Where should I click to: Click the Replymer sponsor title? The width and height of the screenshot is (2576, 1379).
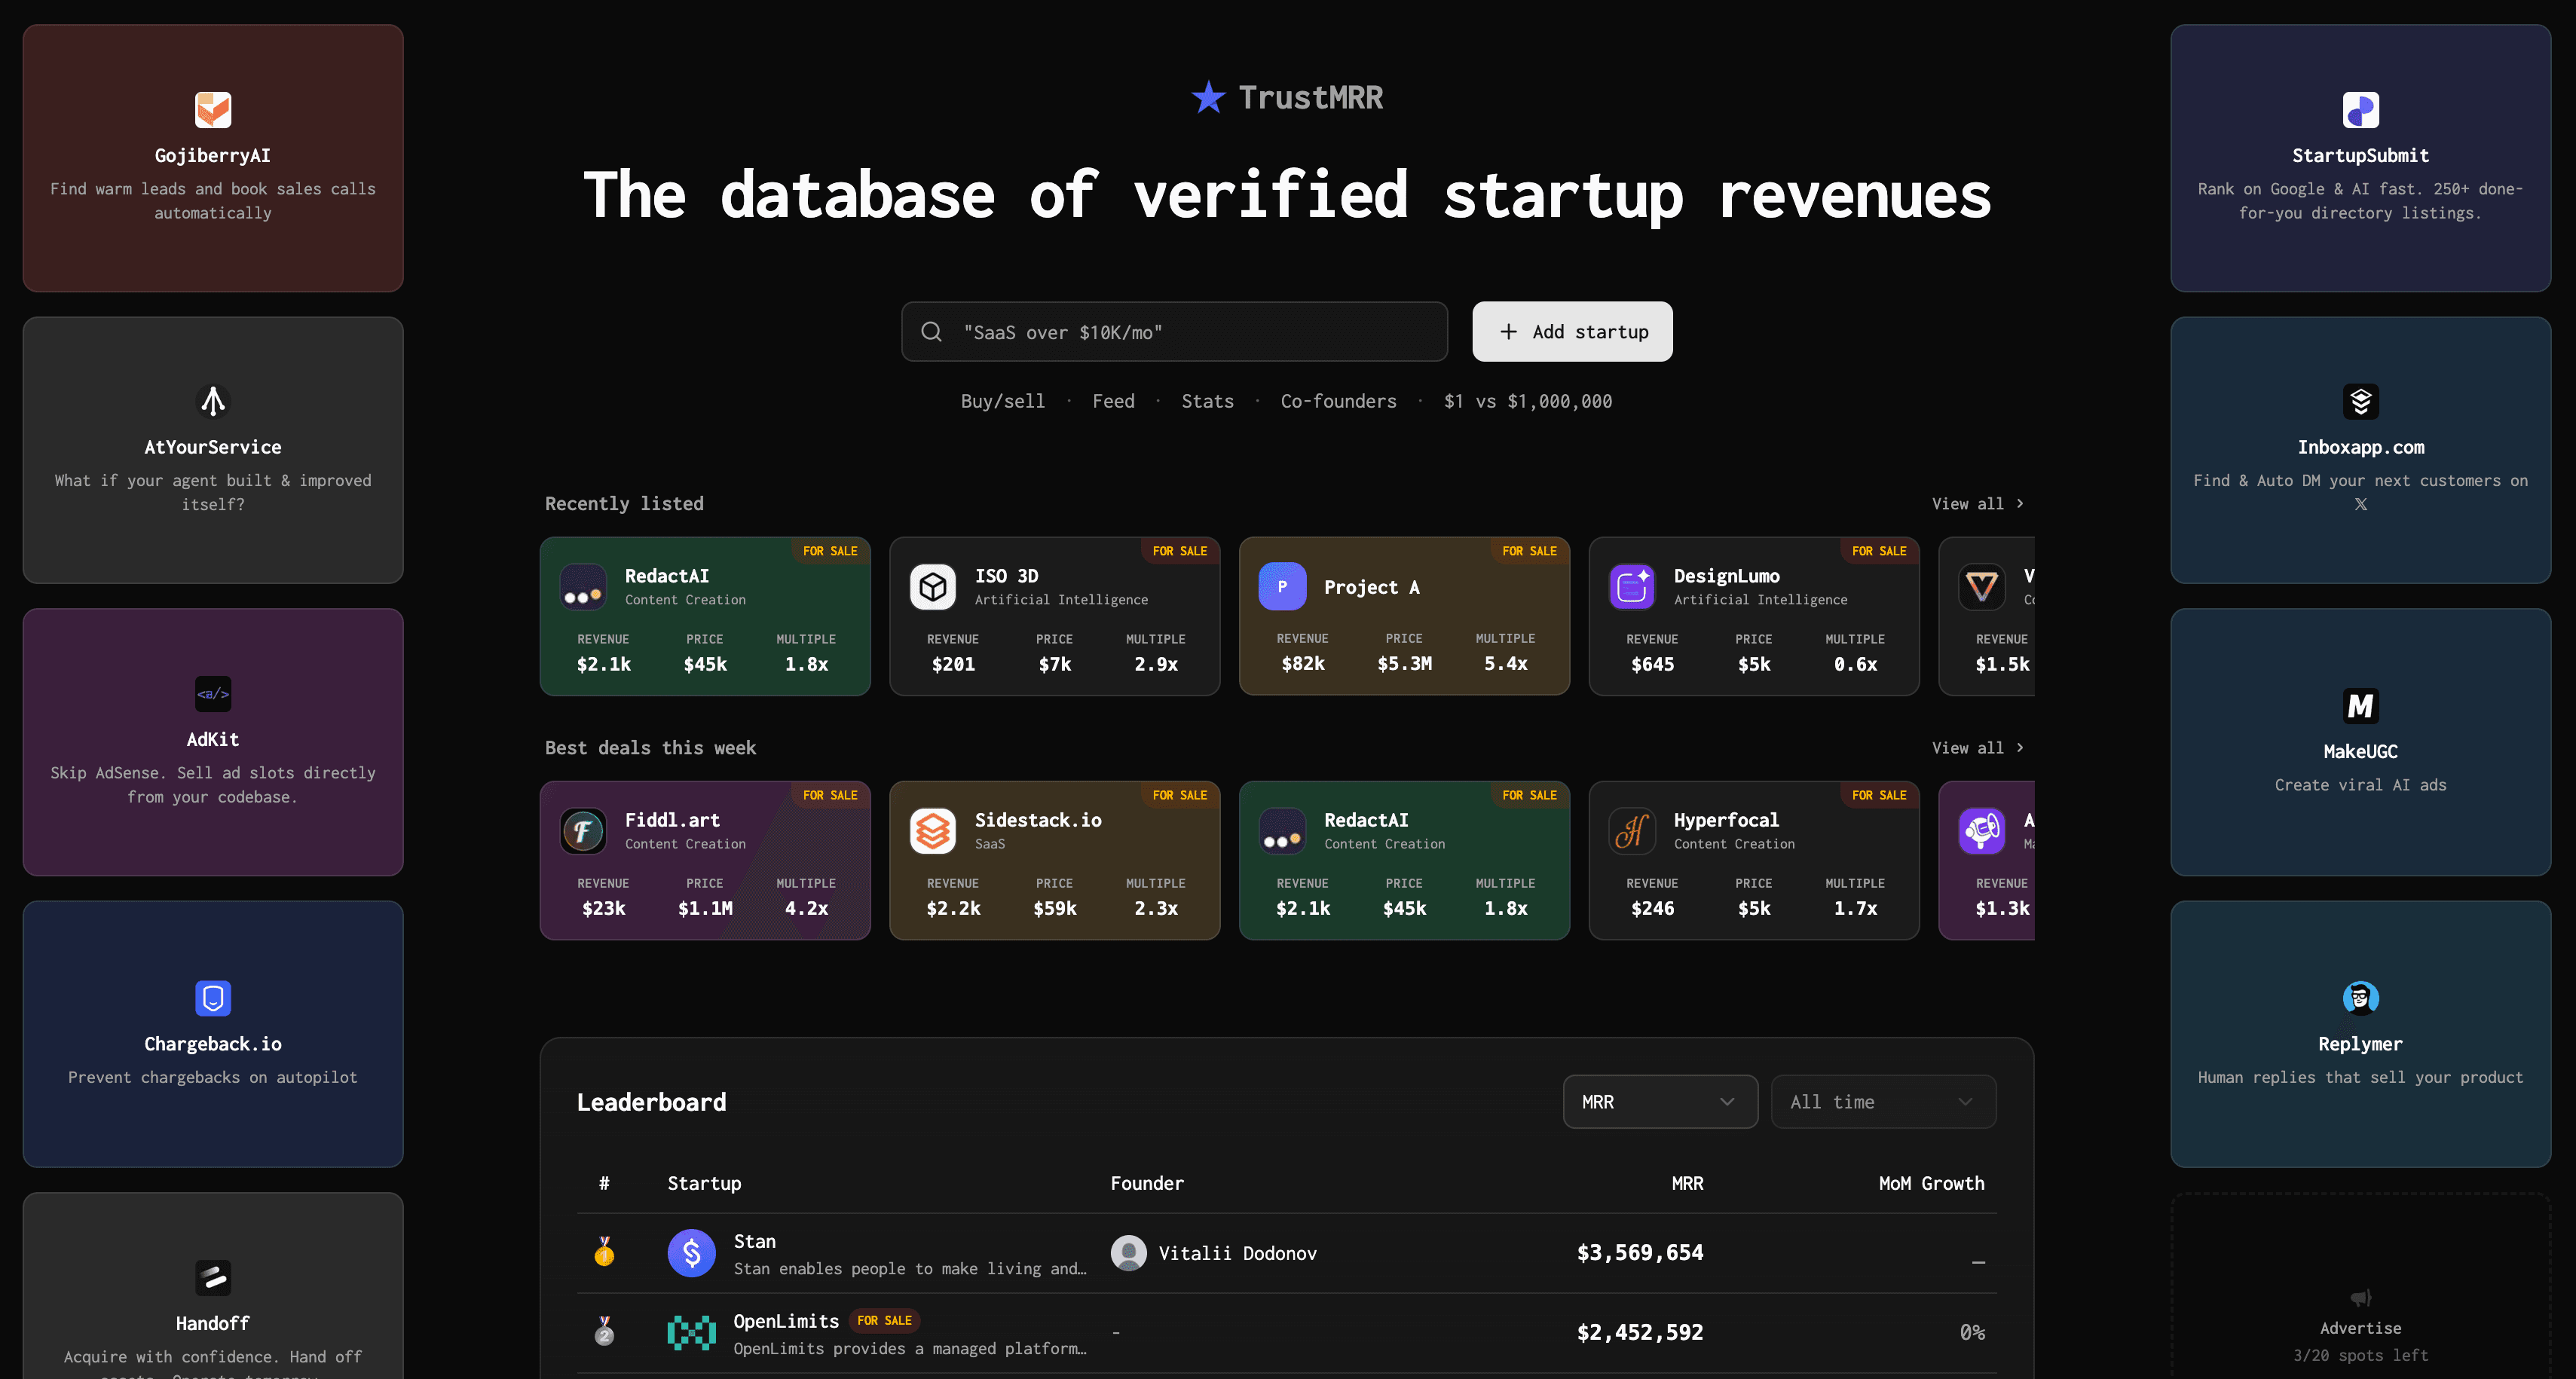(x=2361, y=1044)
